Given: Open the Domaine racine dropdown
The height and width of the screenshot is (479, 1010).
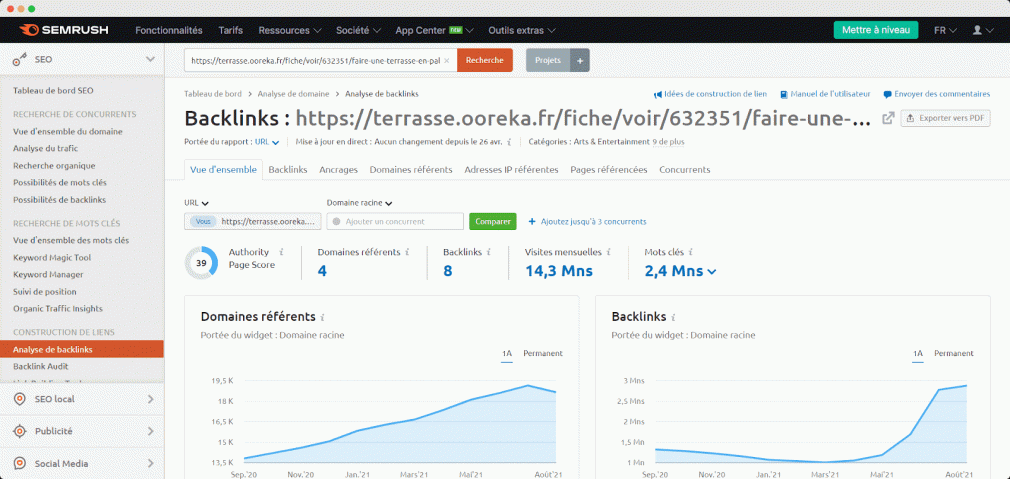Looking at the screenshot, I should pyautogui.click(x=359, y=203).
